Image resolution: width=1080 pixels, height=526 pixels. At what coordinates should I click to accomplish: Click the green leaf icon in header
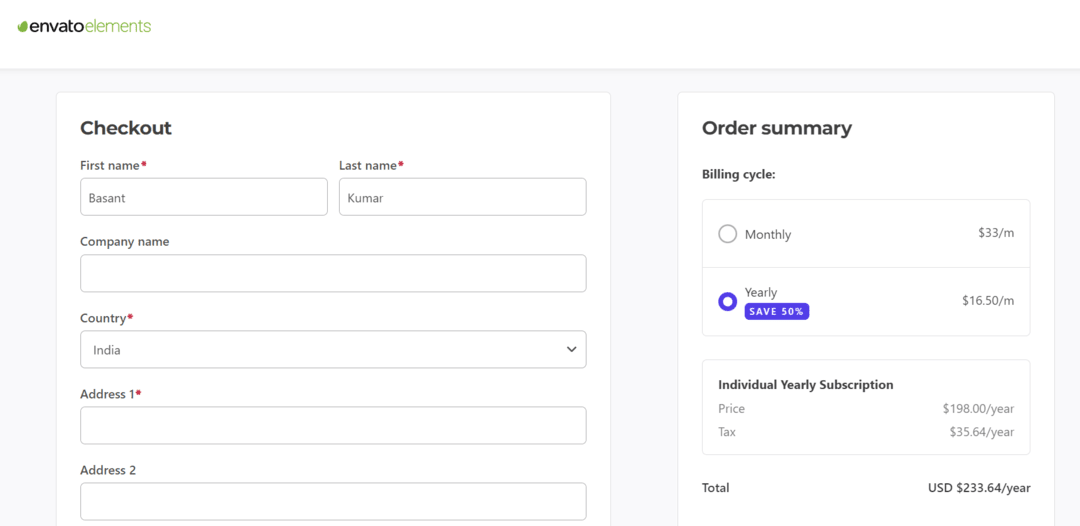point(23,27)
